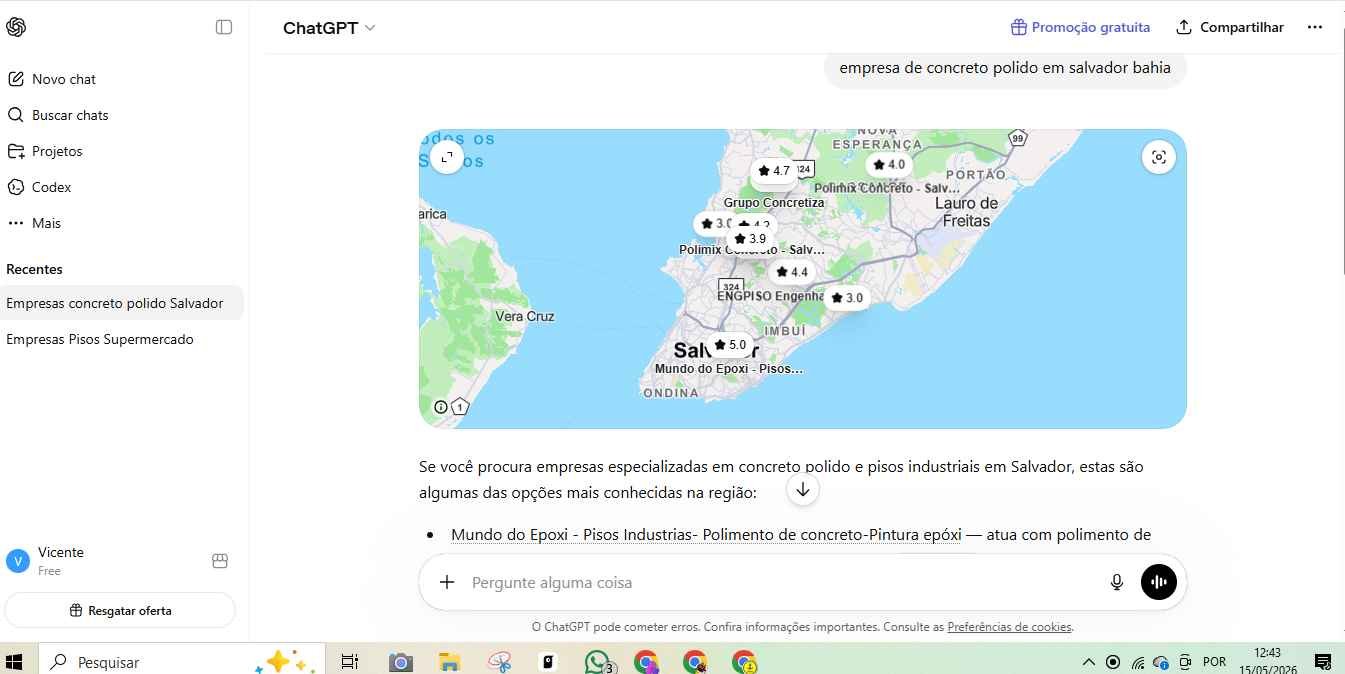Collapse the sidebar with the panel icon
This screenshot has height=674, width=1345.
tap(224, 27)
